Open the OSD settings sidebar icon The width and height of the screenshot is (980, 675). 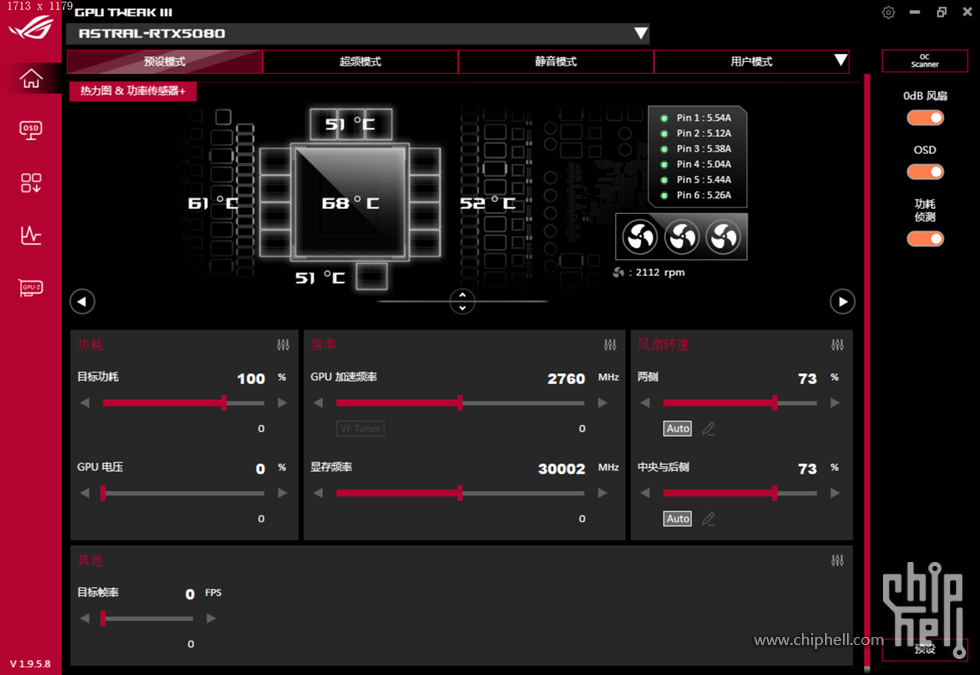coord(31,131)
